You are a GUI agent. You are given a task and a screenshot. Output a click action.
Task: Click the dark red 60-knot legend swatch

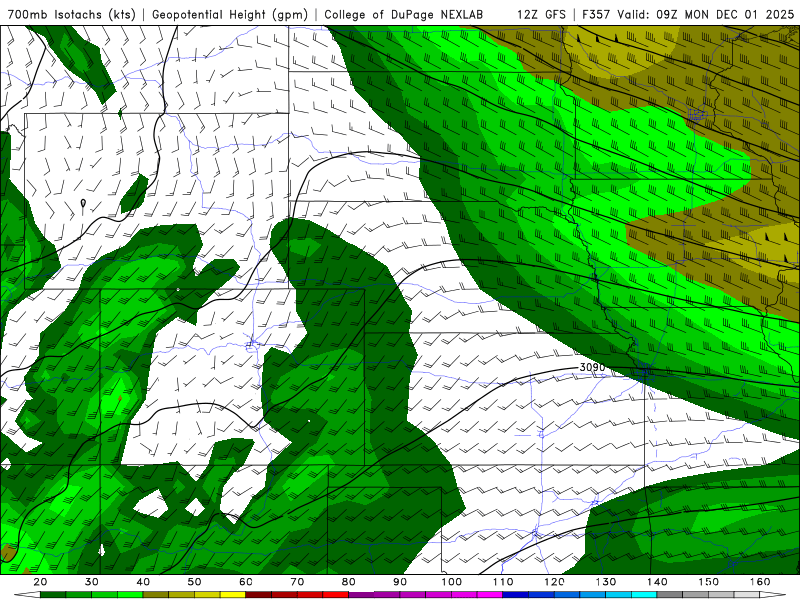[259, 595]
